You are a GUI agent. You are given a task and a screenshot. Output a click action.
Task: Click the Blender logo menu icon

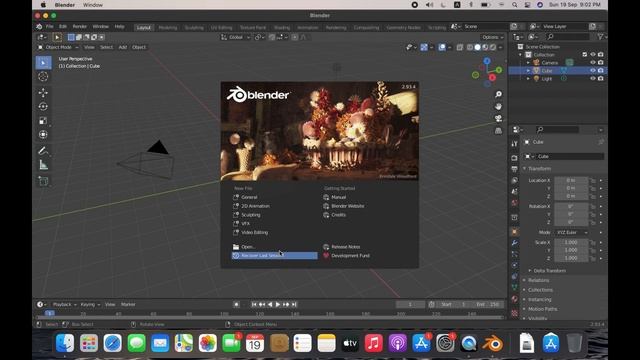39,27
